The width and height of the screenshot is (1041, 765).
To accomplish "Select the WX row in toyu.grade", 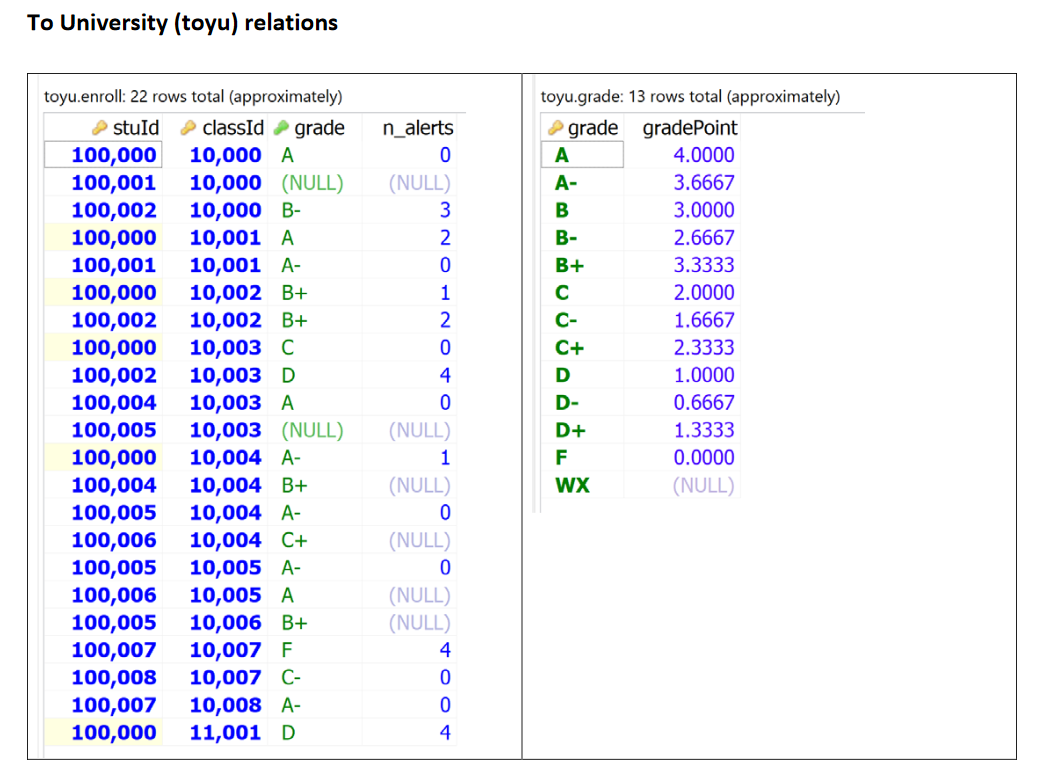I will [x=566, y=485].
